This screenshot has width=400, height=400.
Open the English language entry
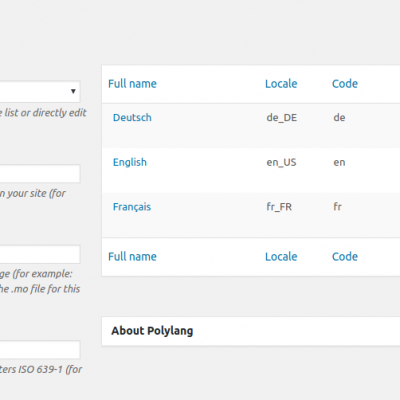130,162
